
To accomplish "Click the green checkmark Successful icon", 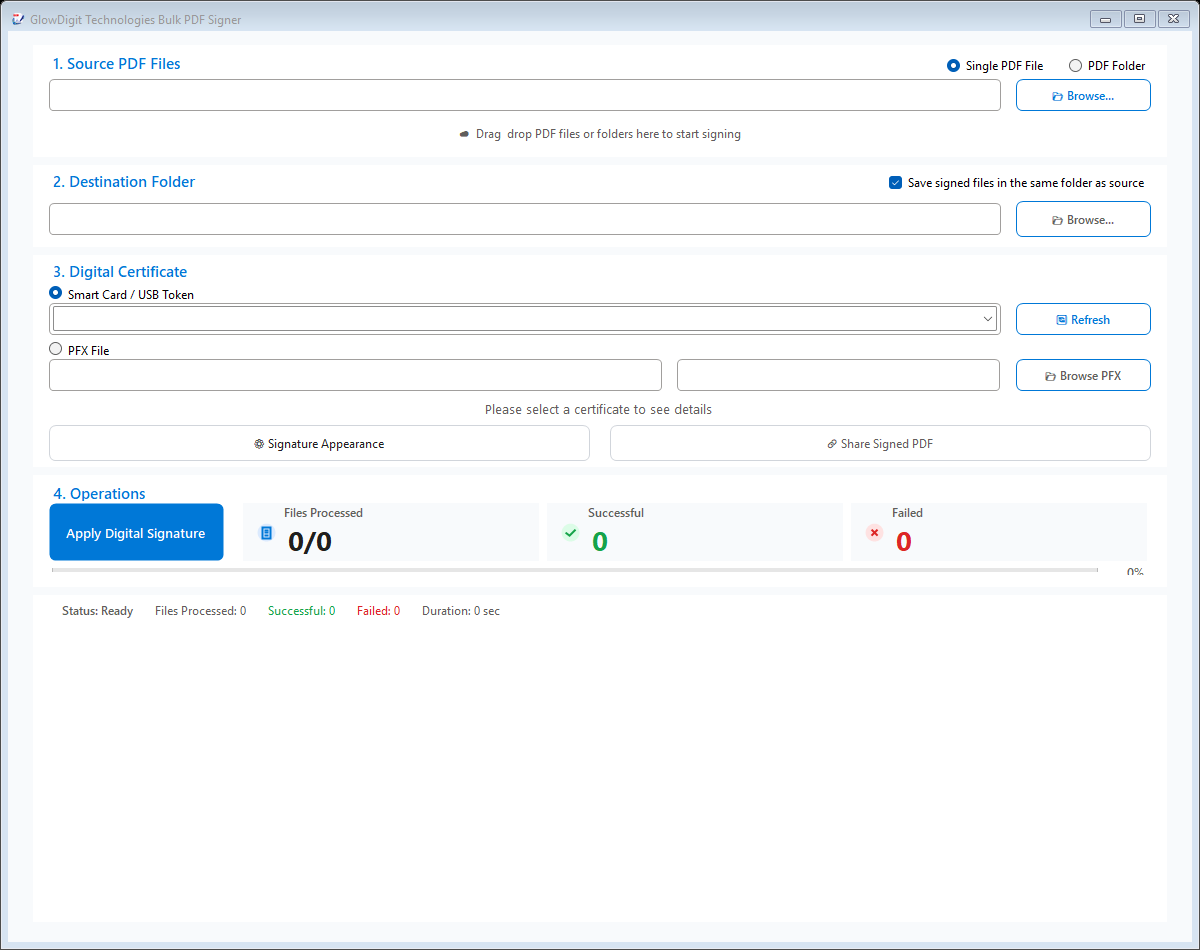I will tap(570, 533).
